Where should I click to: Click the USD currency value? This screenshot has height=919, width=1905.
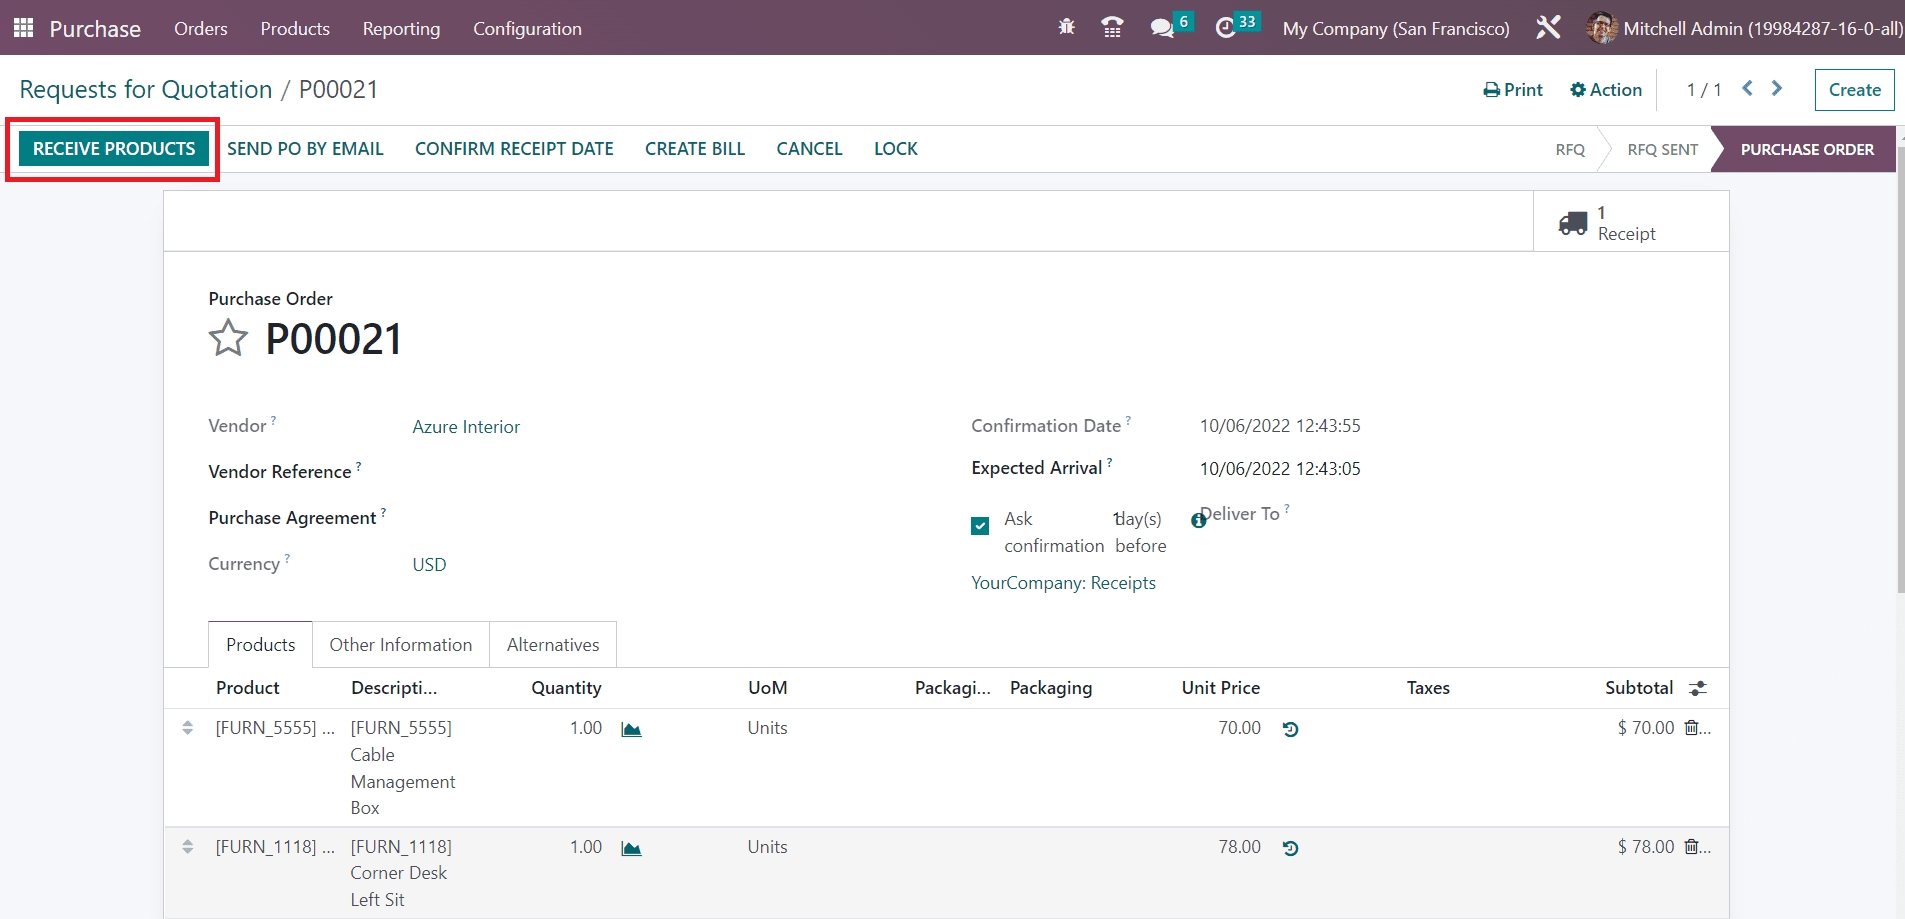[429, 565]
